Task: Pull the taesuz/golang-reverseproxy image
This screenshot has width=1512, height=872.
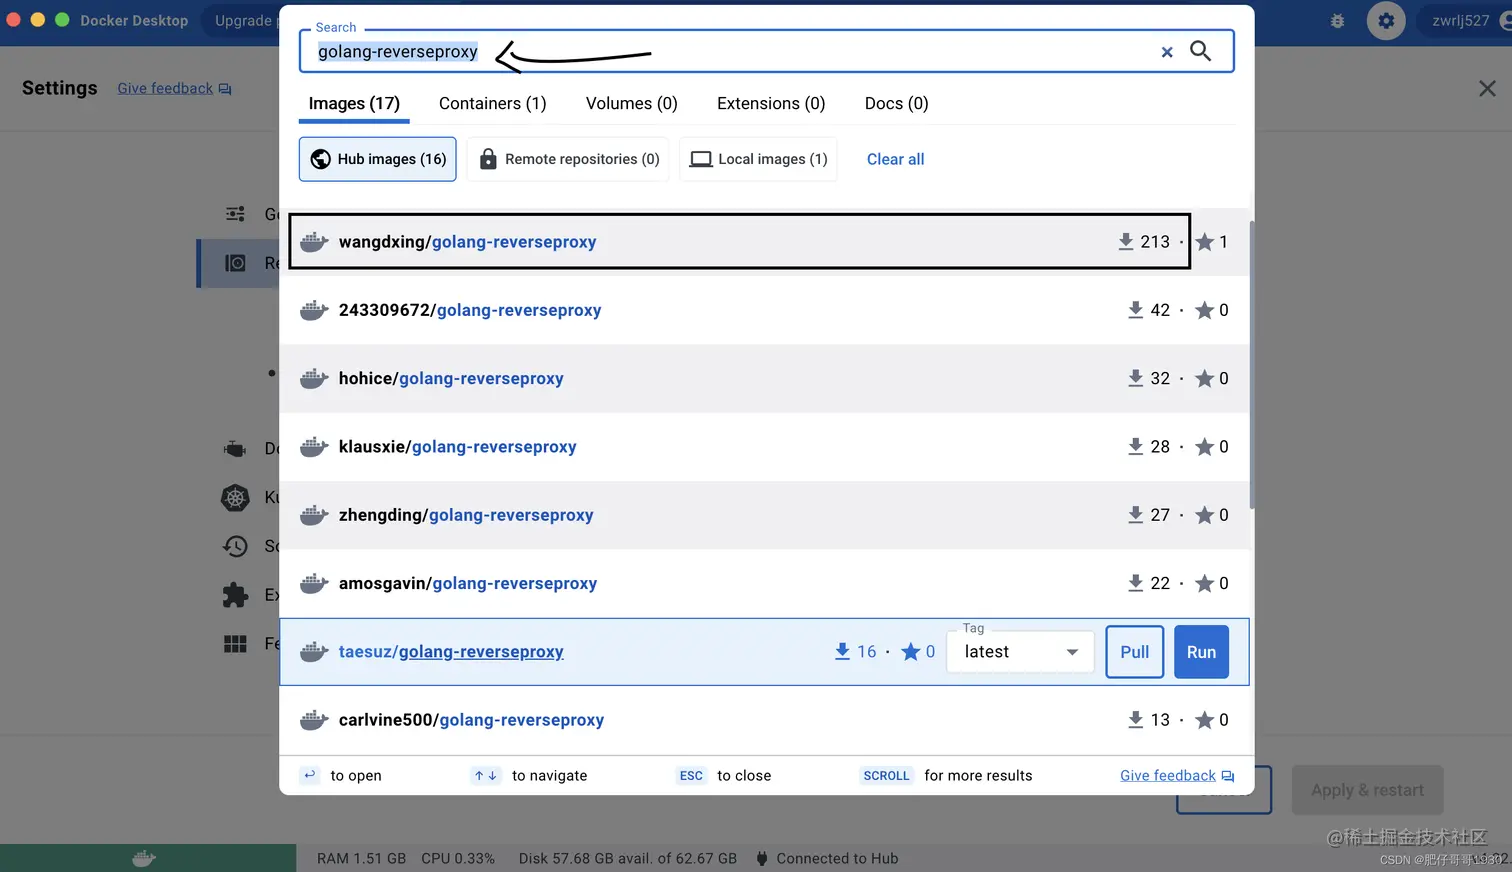Action: coord(1135,652)
